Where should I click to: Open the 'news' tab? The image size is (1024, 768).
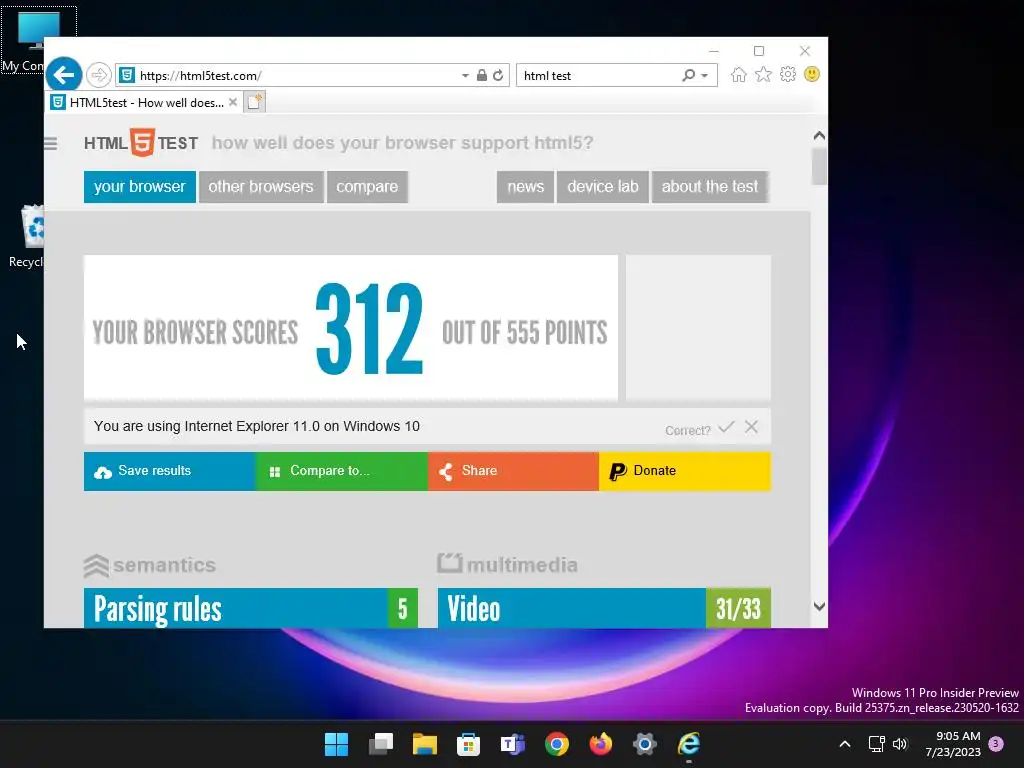pyautogui.click(x=525, y=187)
